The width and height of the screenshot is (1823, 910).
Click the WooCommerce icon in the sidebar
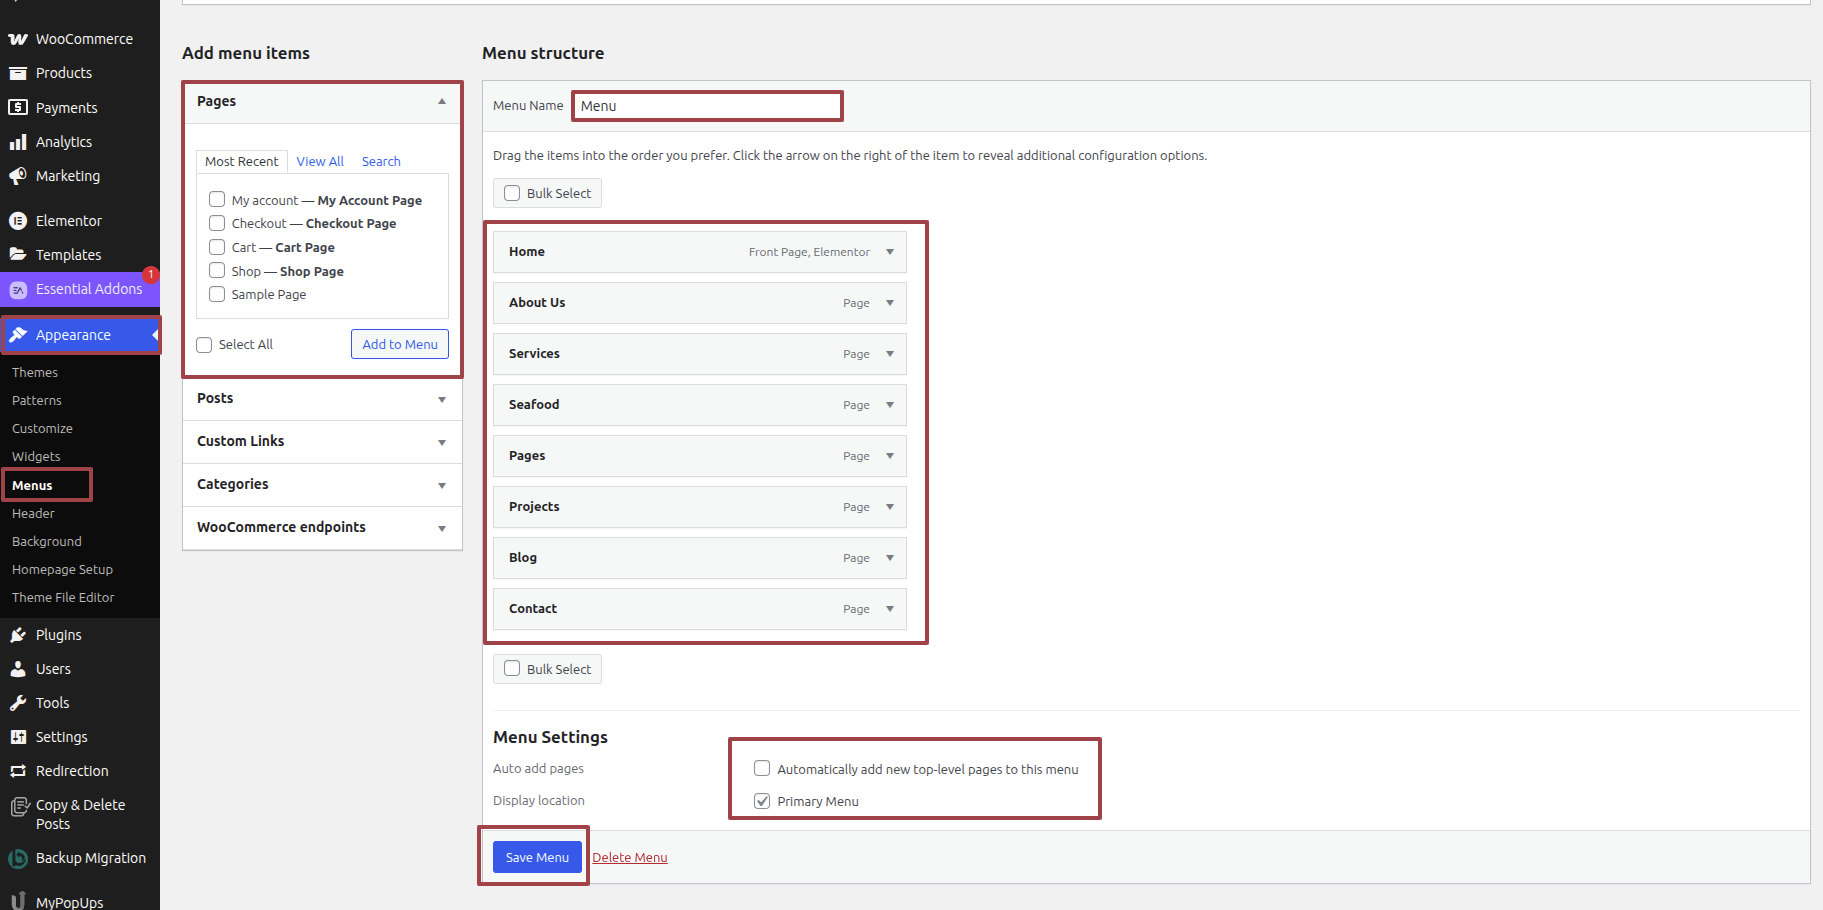pos(18,39)
